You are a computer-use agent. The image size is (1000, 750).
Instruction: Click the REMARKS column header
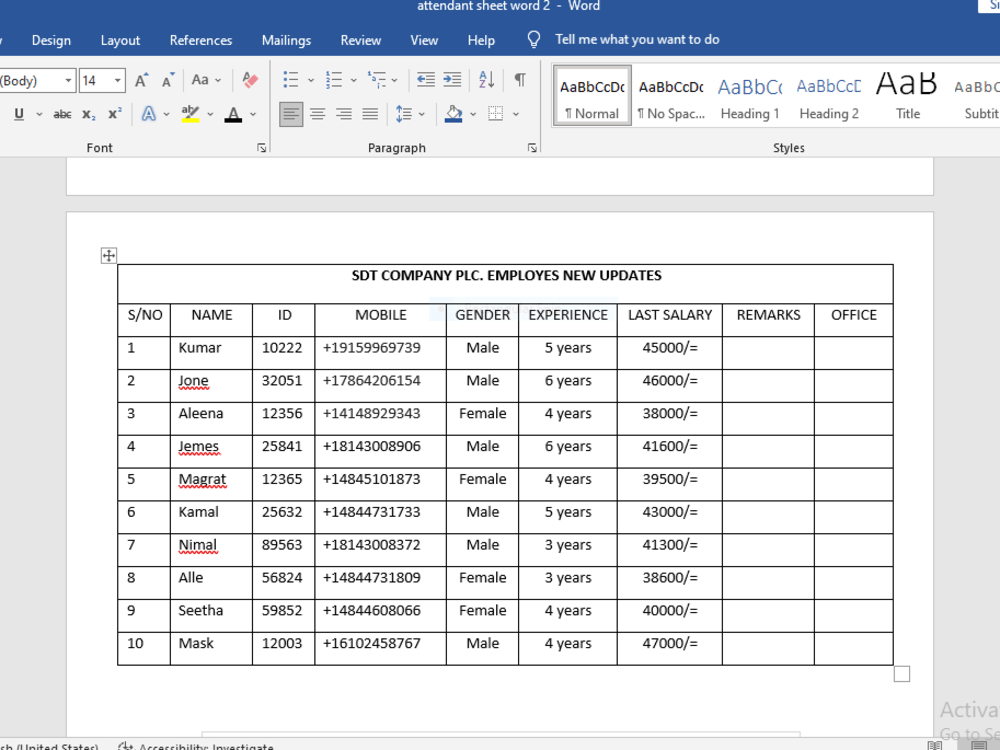(768, 315)
